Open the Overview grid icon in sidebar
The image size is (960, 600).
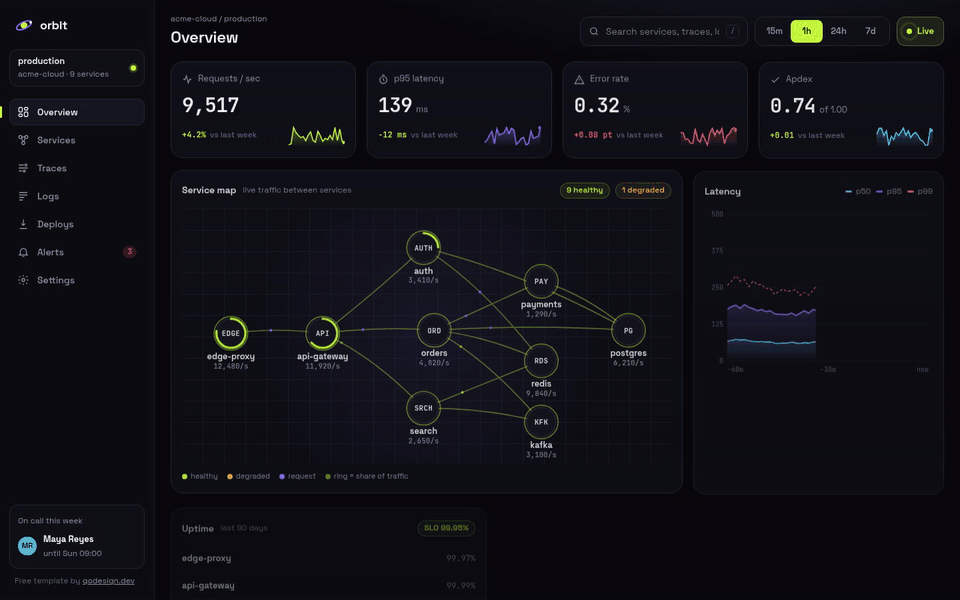[23, 112]
